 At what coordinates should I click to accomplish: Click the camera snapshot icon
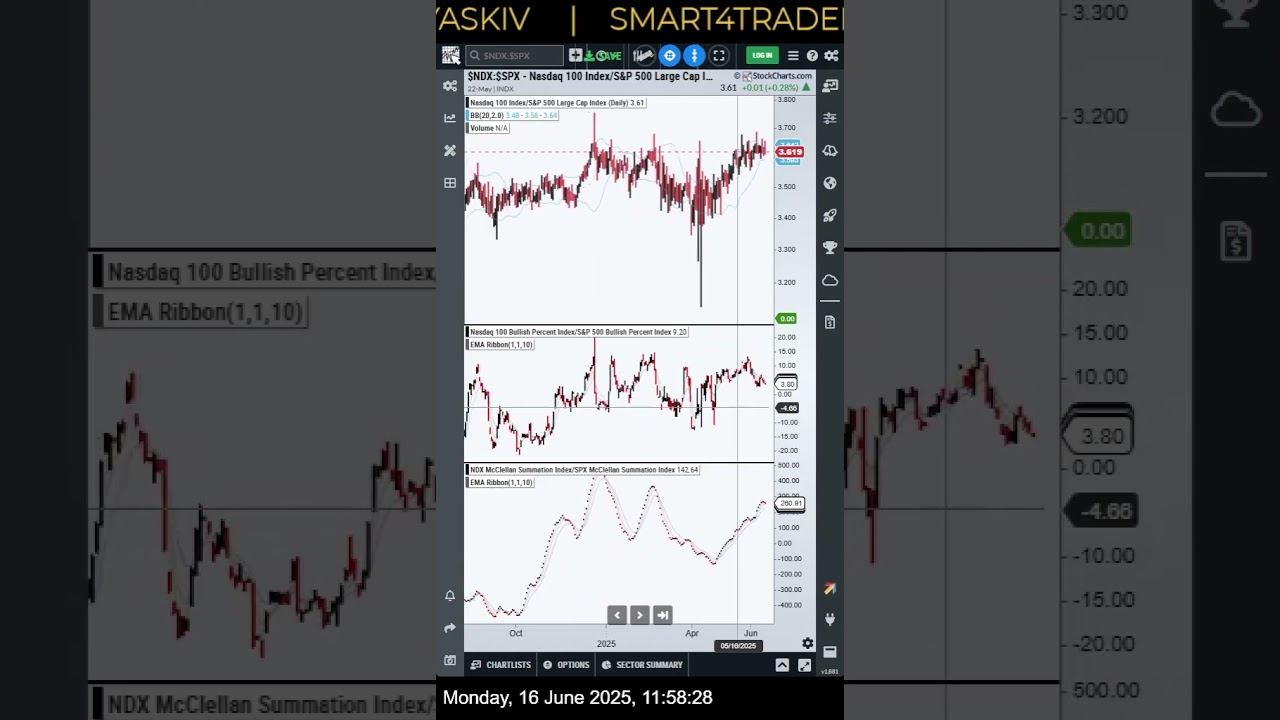(x=450, y=661)
